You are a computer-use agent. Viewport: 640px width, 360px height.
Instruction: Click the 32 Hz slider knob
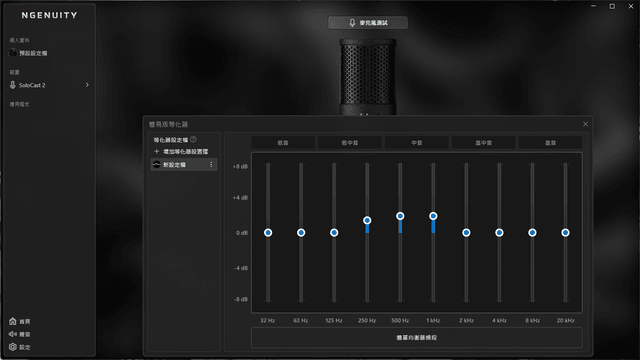point(268,233)
